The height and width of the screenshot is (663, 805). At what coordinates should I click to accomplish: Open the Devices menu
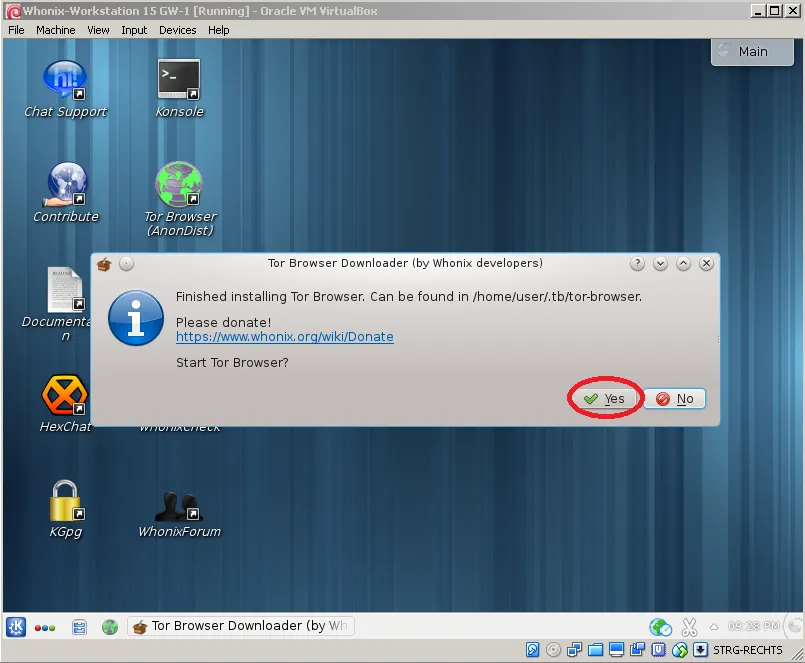178,30
